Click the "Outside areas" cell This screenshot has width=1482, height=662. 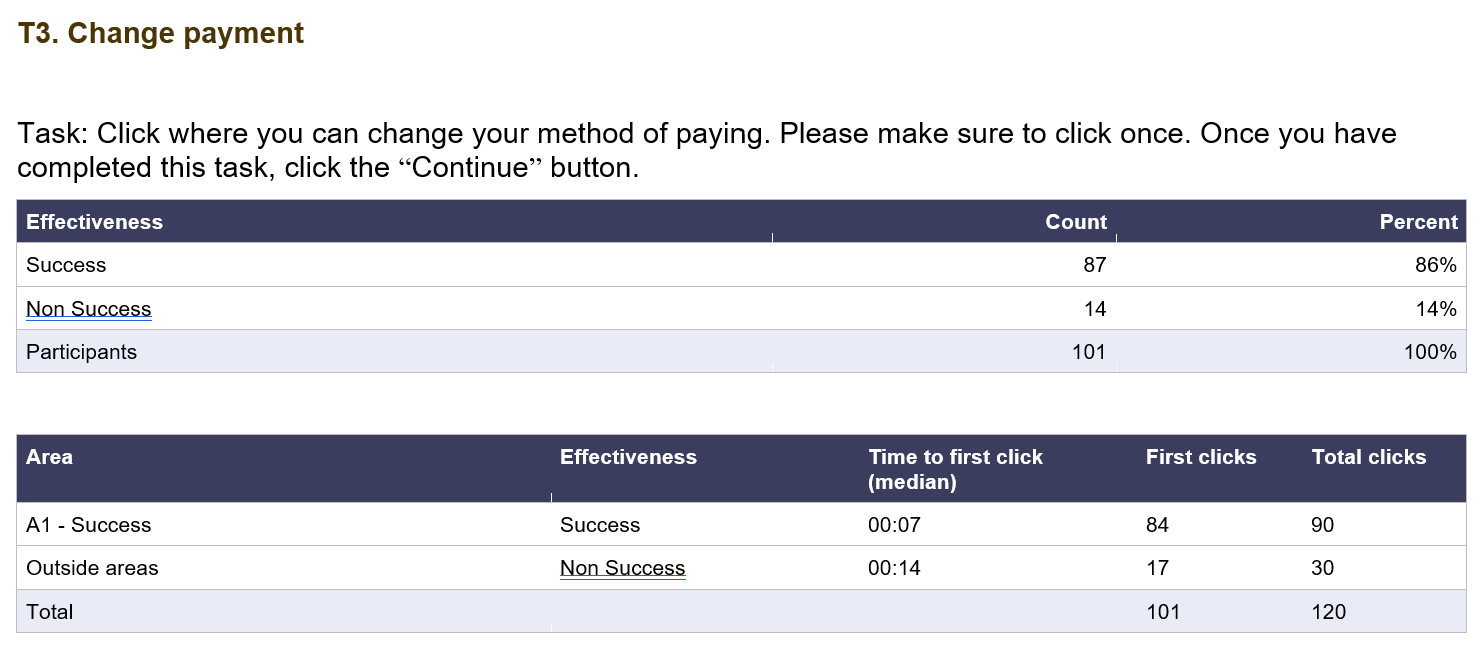pyautogui.click(x=92, y=568)
